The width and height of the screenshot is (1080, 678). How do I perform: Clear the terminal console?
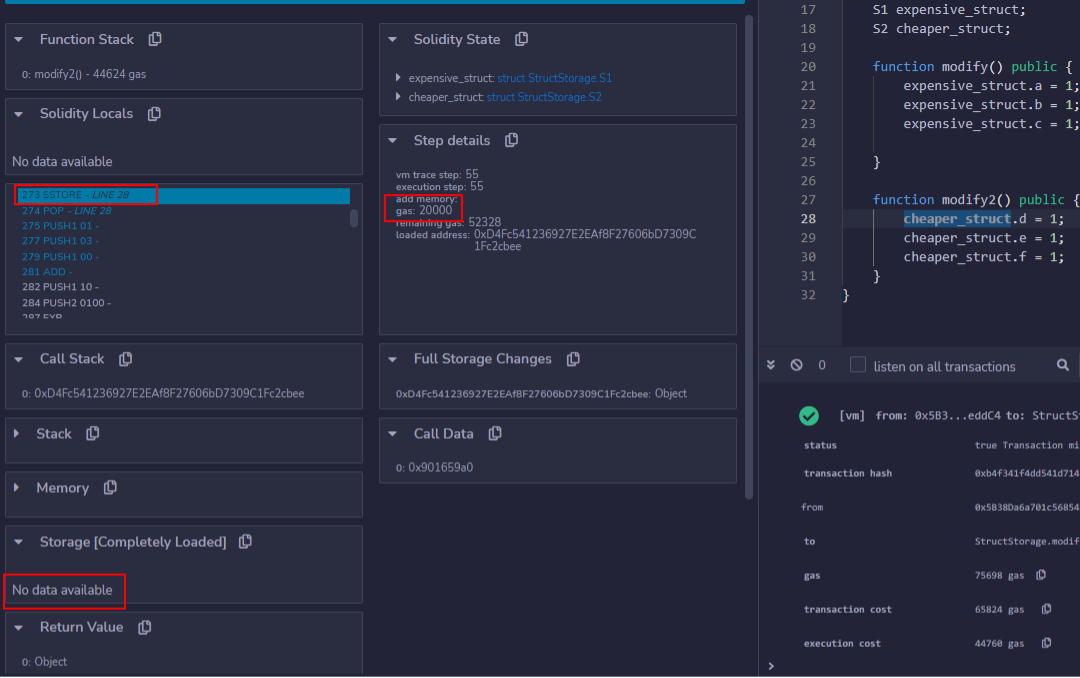(x=796, y=365)
